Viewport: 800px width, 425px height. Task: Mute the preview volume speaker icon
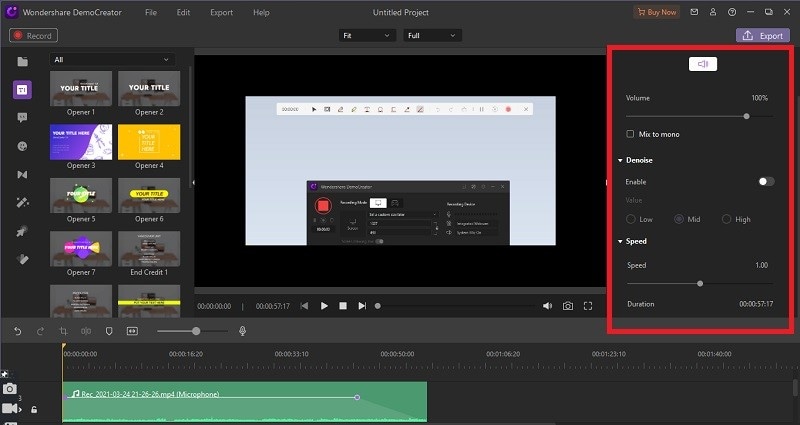pyautogui.click(x=547, y=306)
